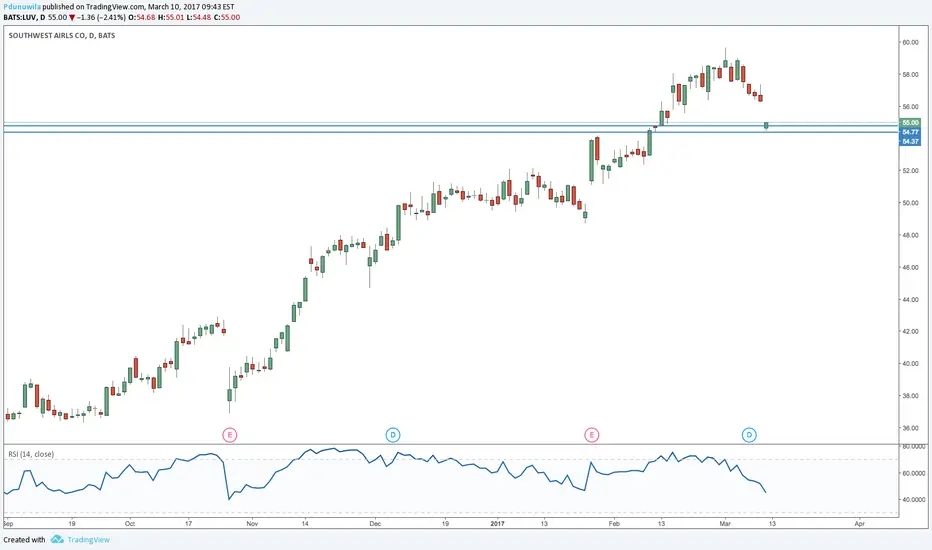Click the Feb date axis label
The image size is (932, 550).
click(614, 524)
